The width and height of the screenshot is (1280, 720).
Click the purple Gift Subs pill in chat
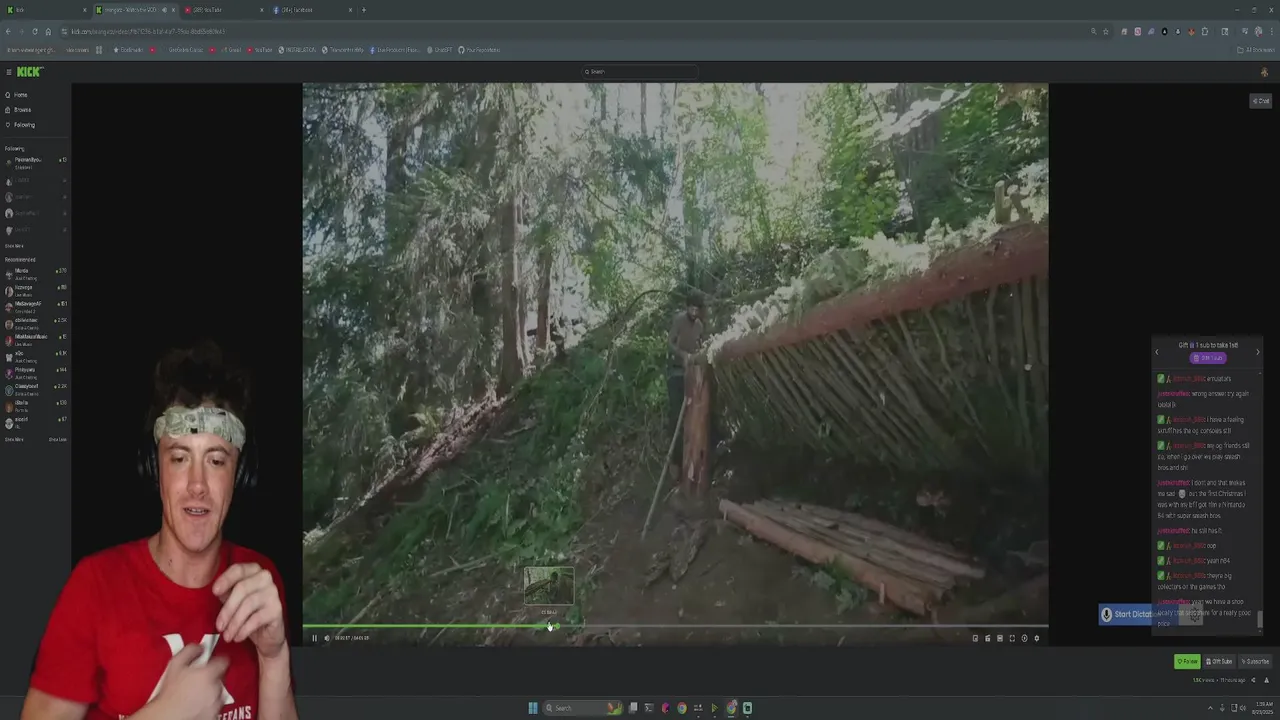1208,358
